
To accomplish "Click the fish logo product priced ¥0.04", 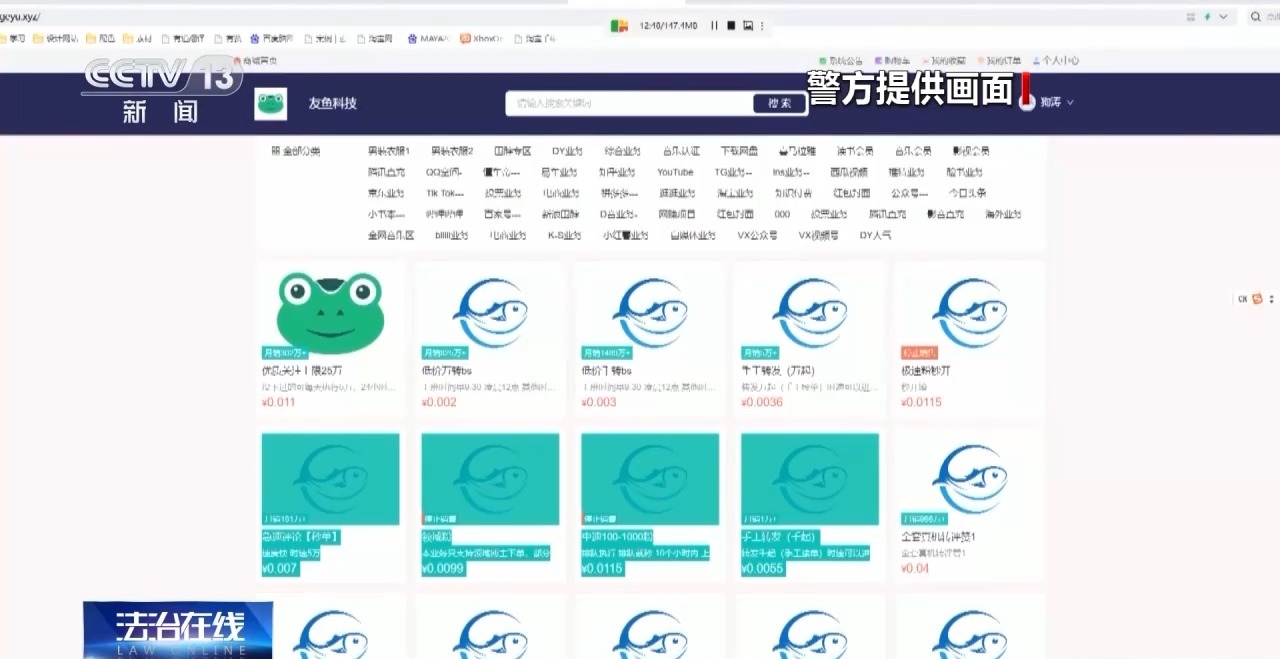I will coord(969,478).
